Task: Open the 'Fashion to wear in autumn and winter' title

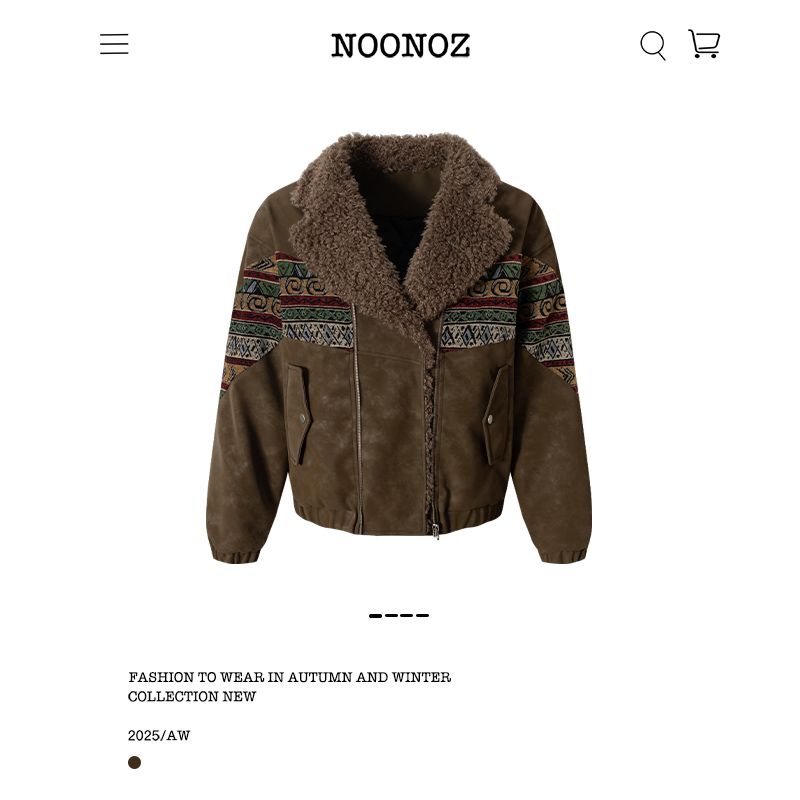Action: coord(289,677)
